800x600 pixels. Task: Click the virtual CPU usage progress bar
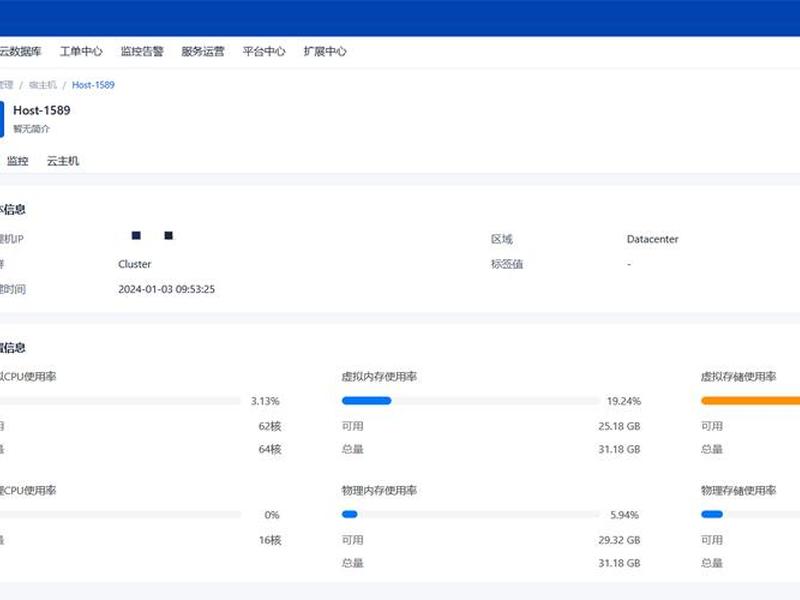point(120,401)
